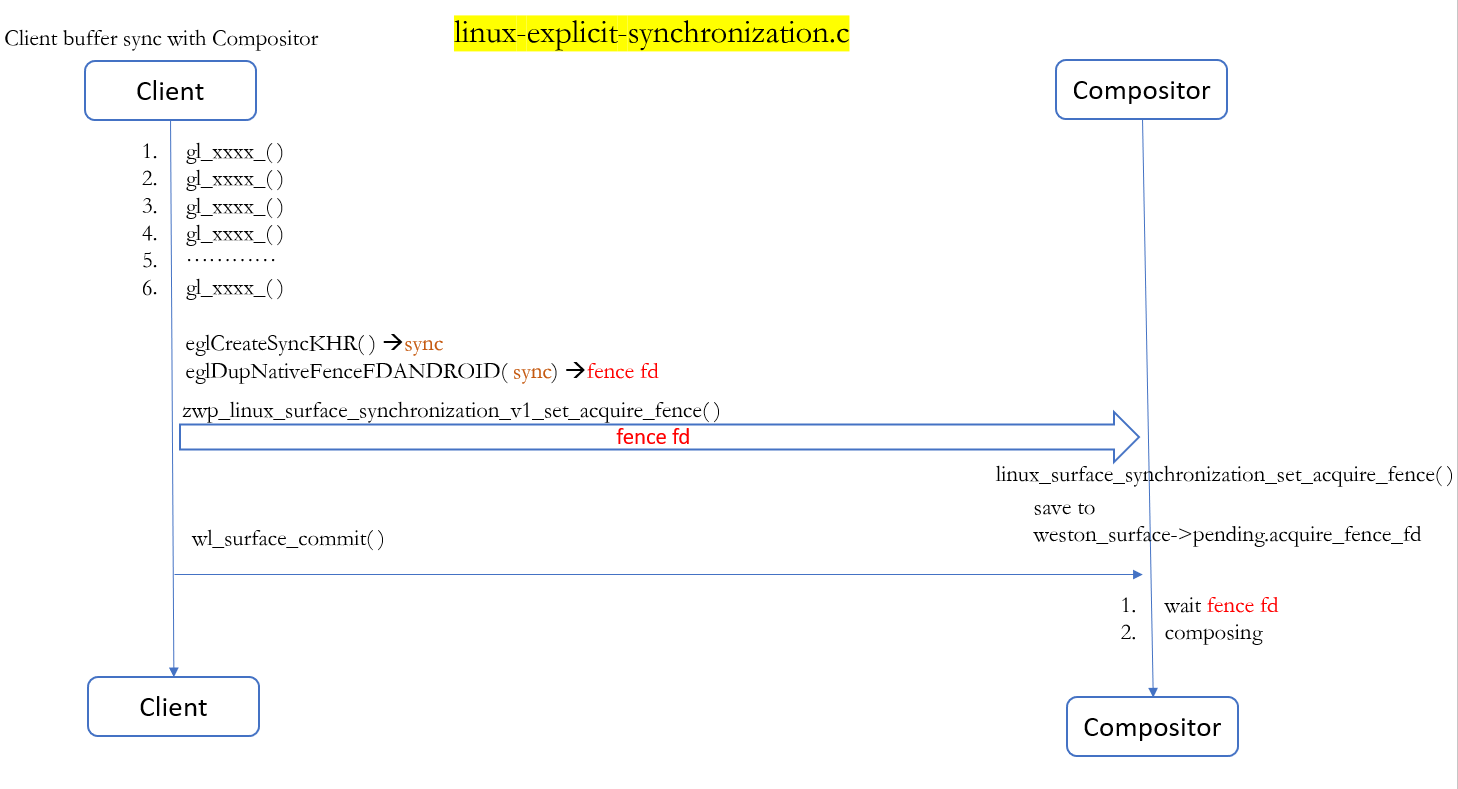Screen dimensions: 1458x789
Task: Click red 'fence fd' after eglDupNativeFenceFDANDROID
Action: point(623,372)
